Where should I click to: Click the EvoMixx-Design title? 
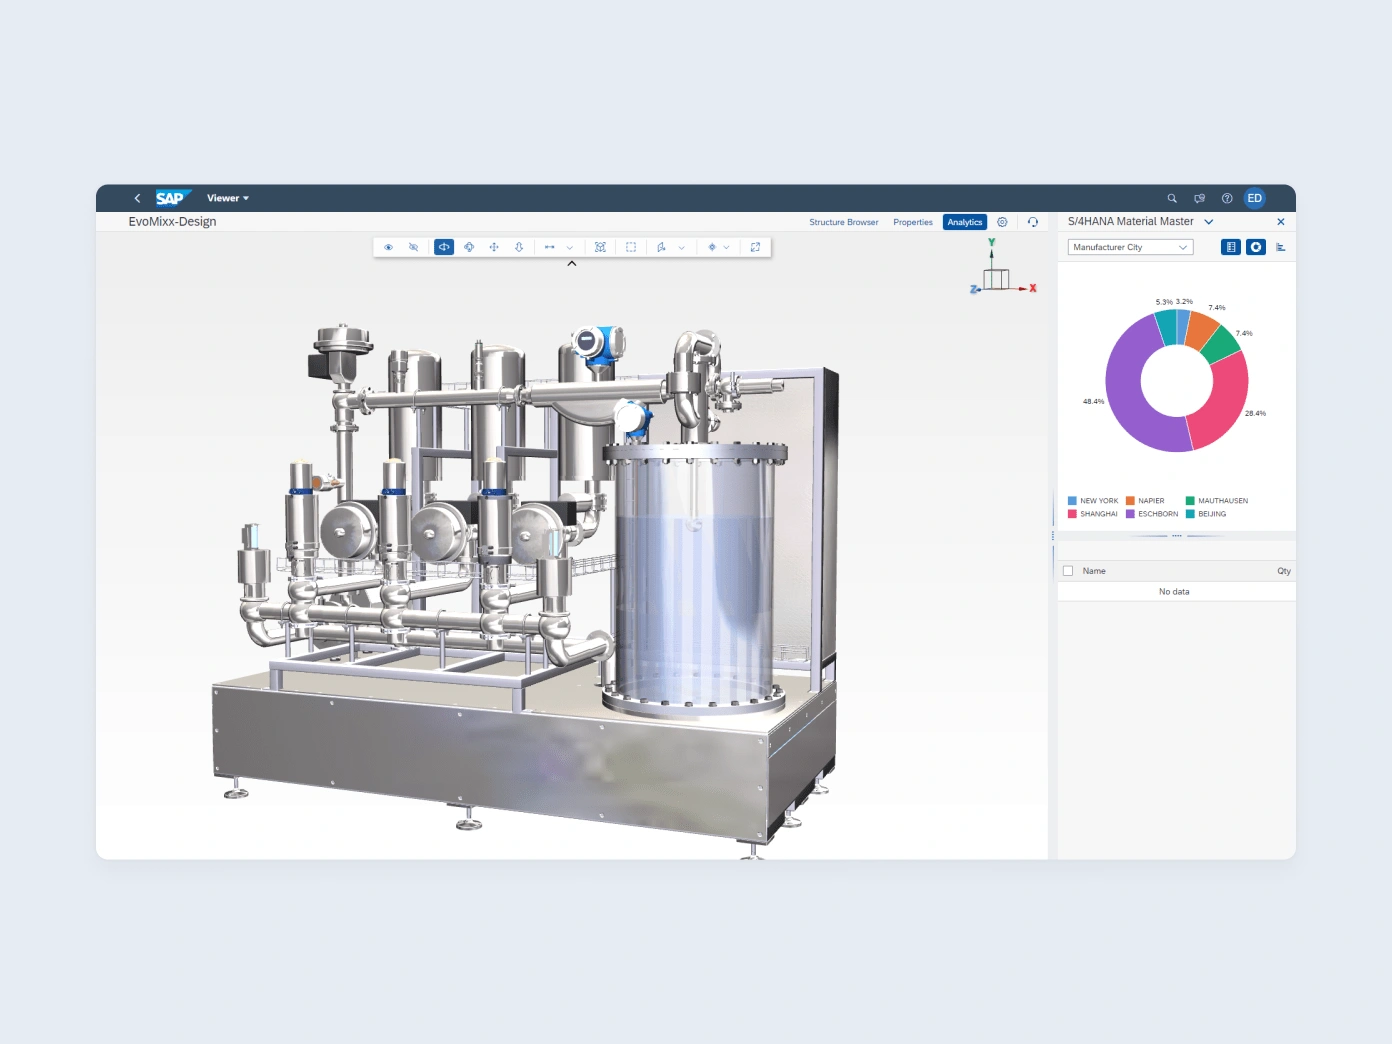coord(172,222)
